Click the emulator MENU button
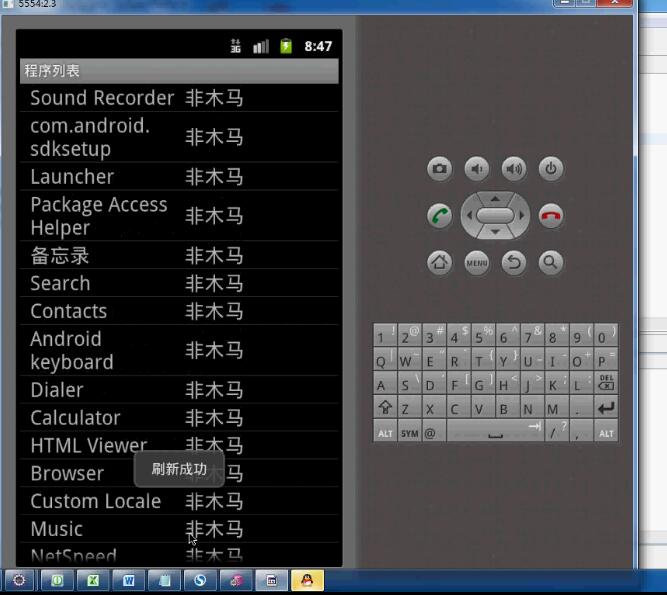 pyautogui.click(x=477, y=262)
